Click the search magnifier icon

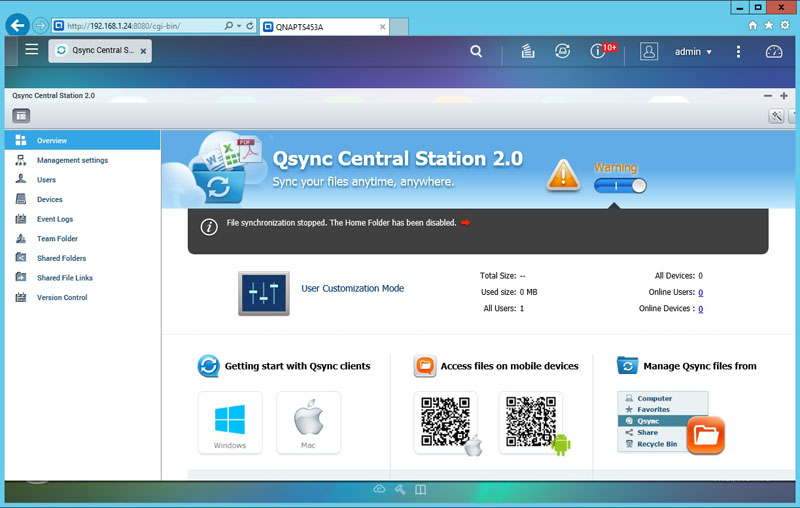(476, 51)
